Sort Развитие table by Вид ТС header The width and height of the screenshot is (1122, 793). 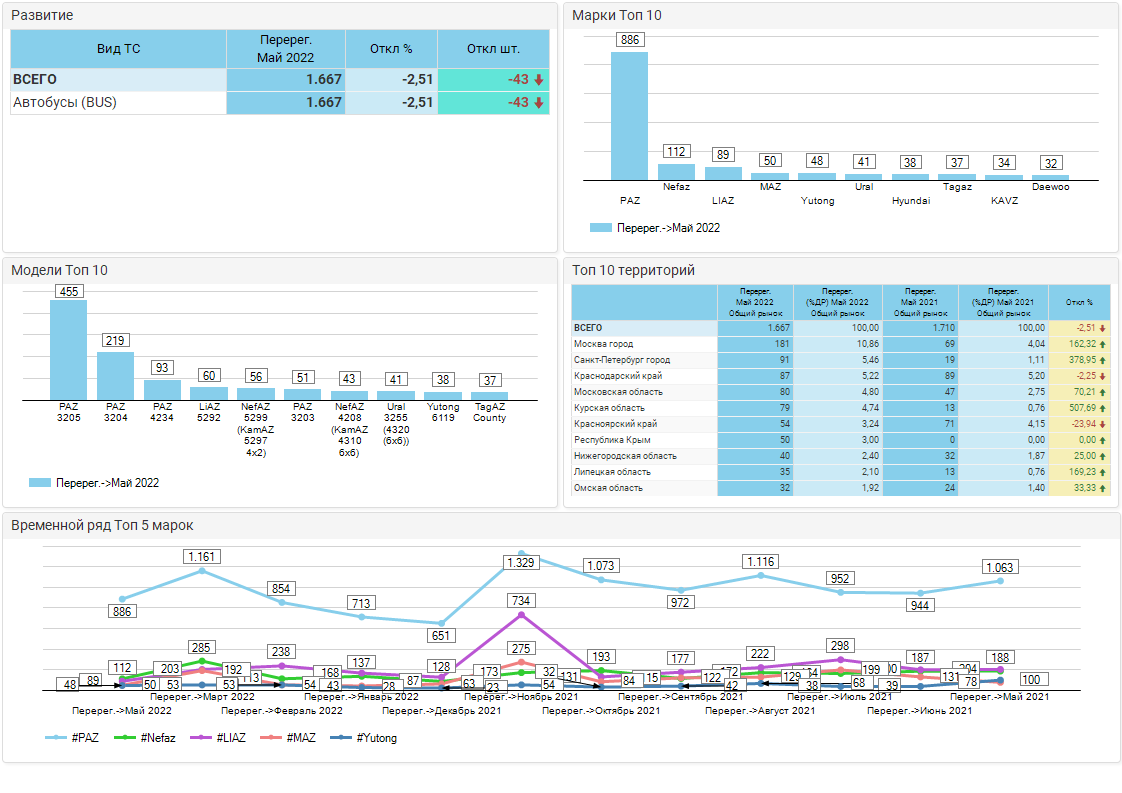click(x=118, y=49)
